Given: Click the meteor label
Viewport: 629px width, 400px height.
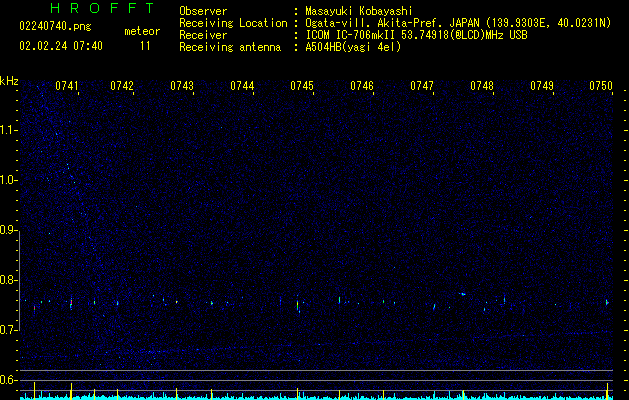Looking at the screenshot, I should pyautogui.click(x=142, y=31).
